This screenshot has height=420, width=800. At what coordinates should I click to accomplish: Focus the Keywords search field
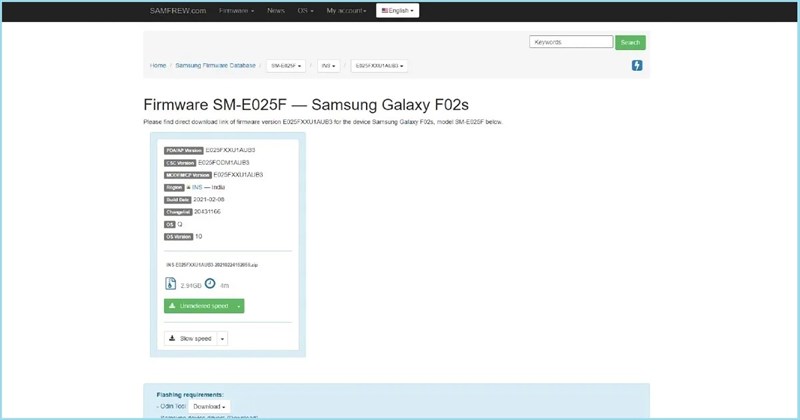point(571,42)
